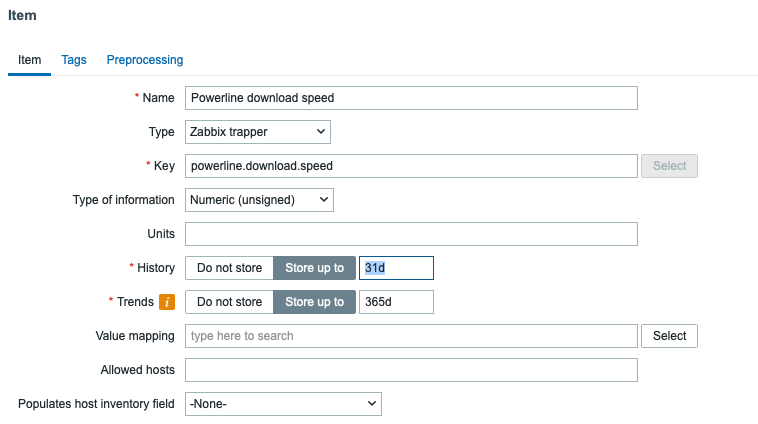Set Trends to Do not store
The width and height of the screenshot is (758, 424).
point(230,302)
